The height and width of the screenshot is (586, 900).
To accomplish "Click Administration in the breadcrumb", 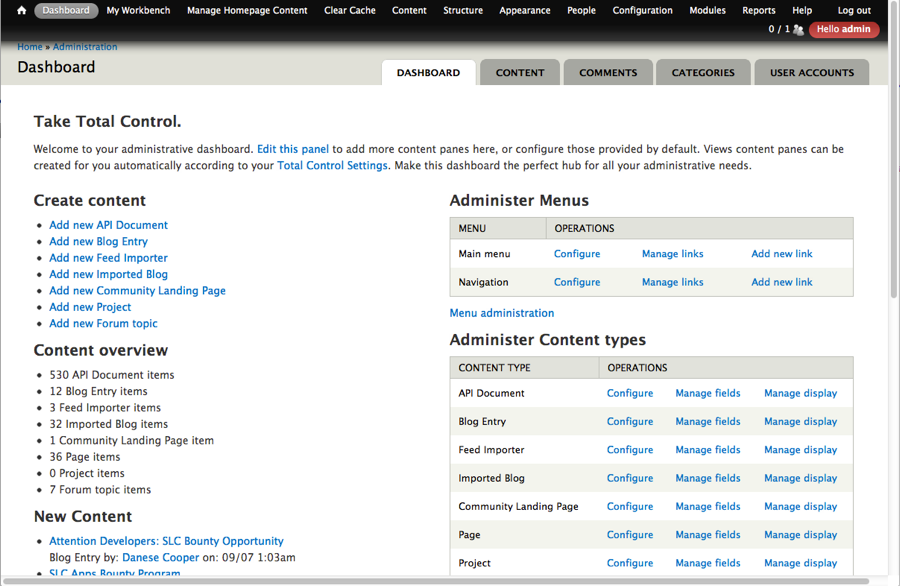I will pyautogui.click(x=85, y=46).
